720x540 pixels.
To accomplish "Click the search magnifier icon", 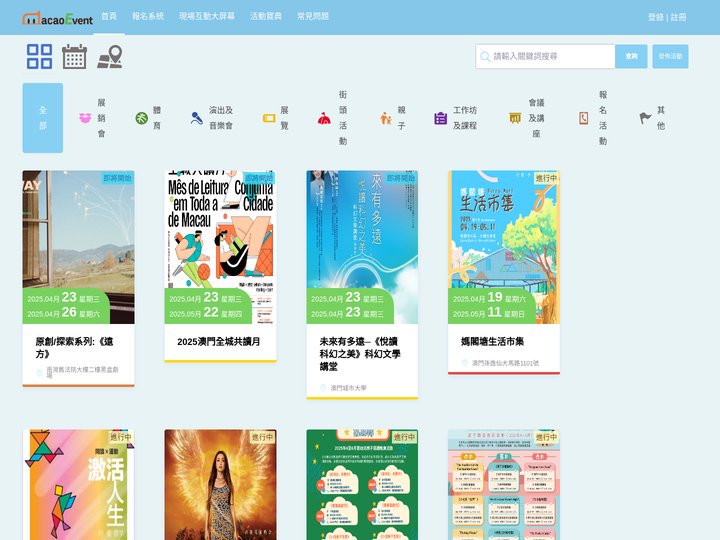I will 485,56.
